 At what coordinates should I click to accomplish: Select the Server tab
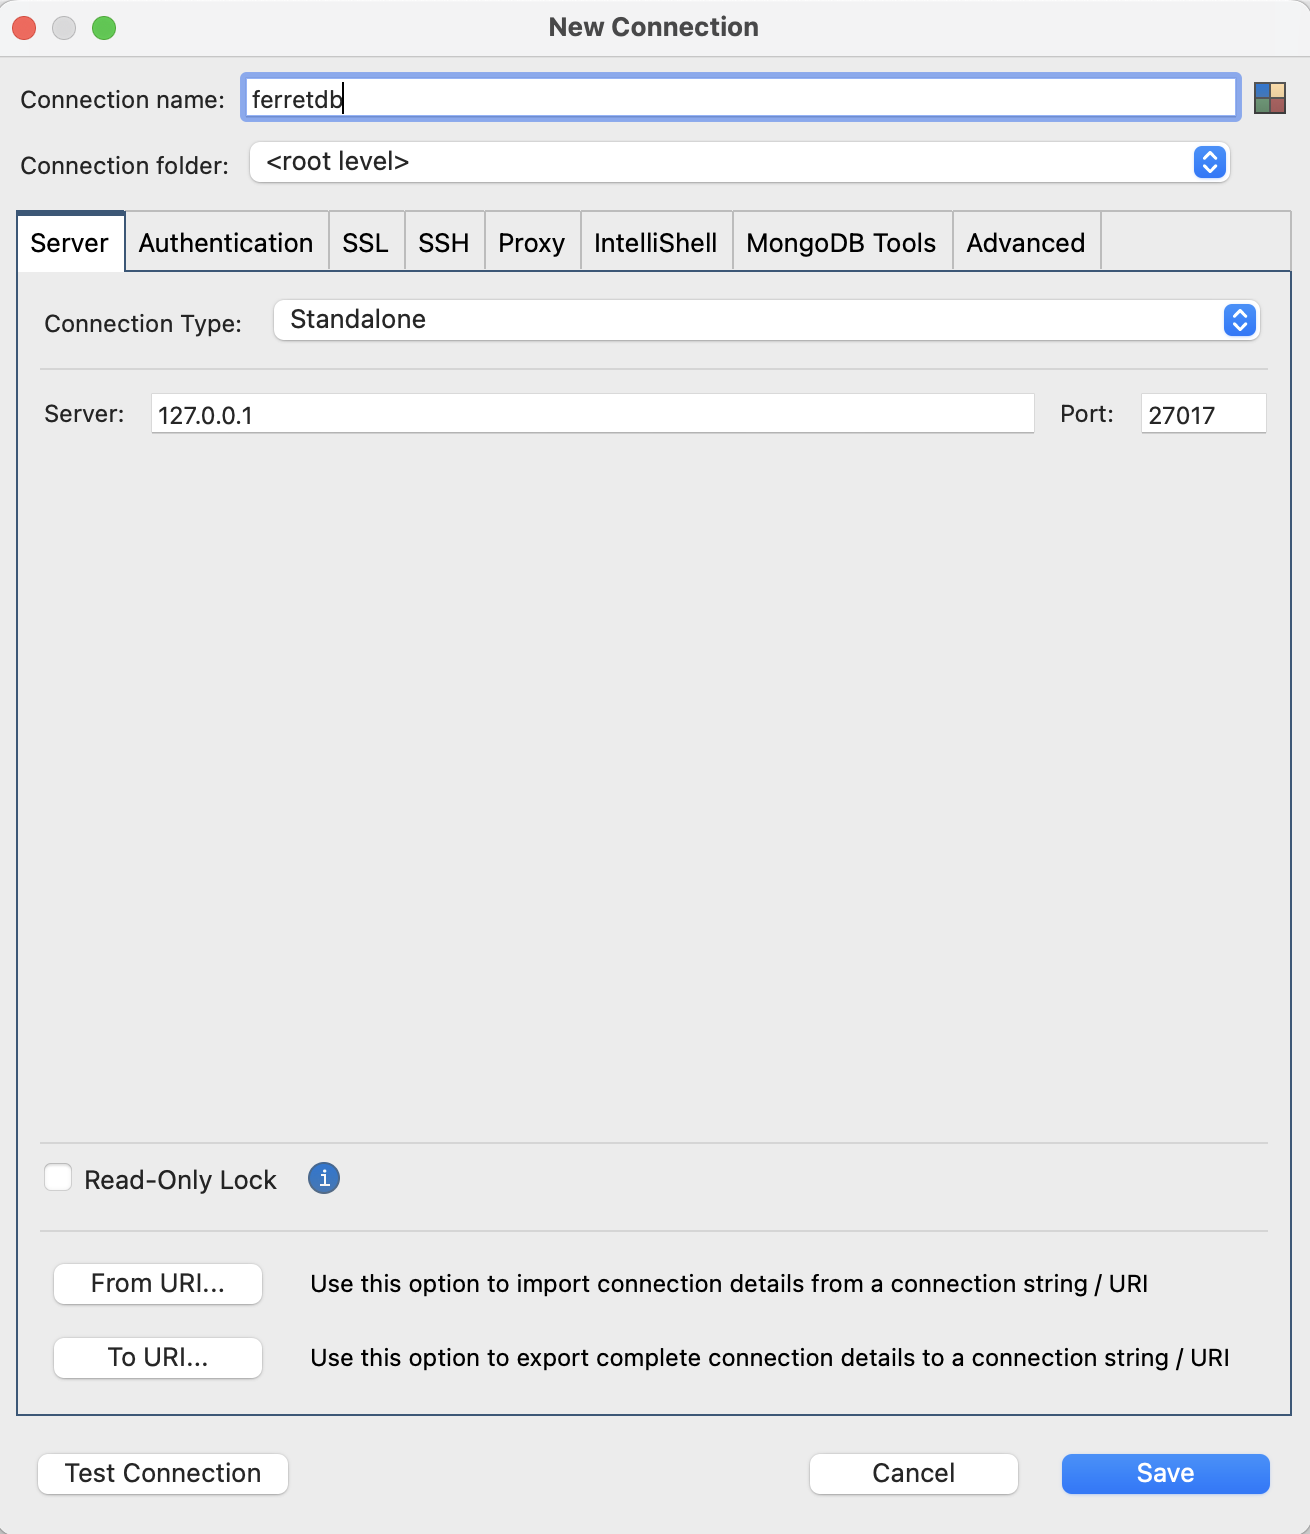click(x=70, y=243)
